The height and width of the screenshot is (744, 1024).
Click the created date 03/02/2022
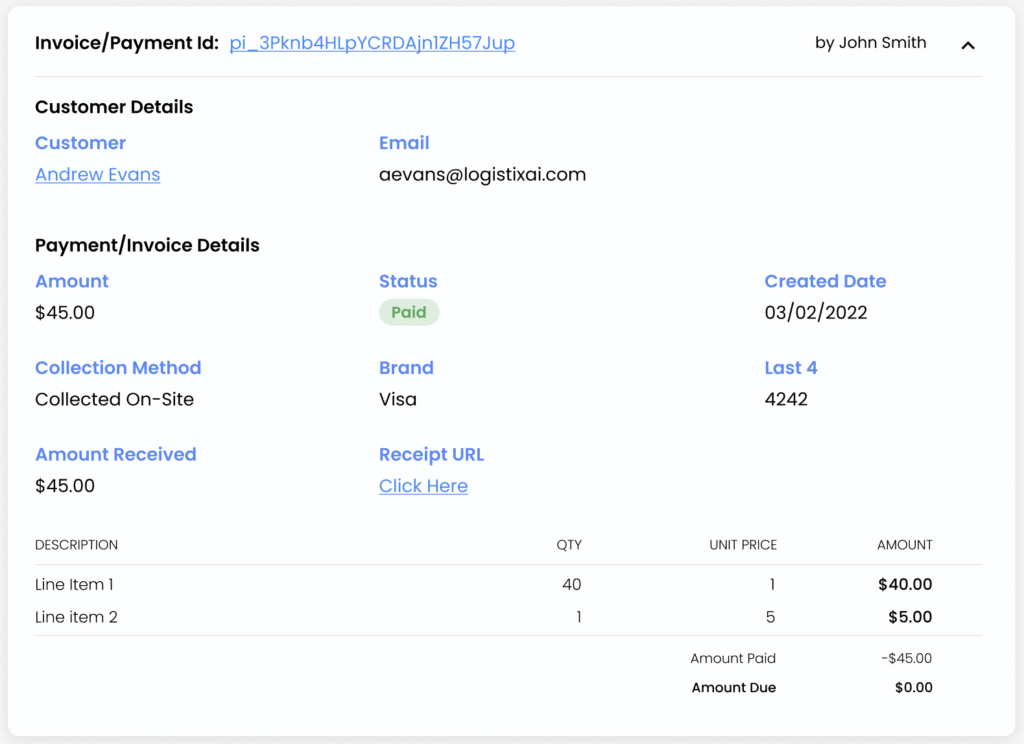tap(816, 313)
